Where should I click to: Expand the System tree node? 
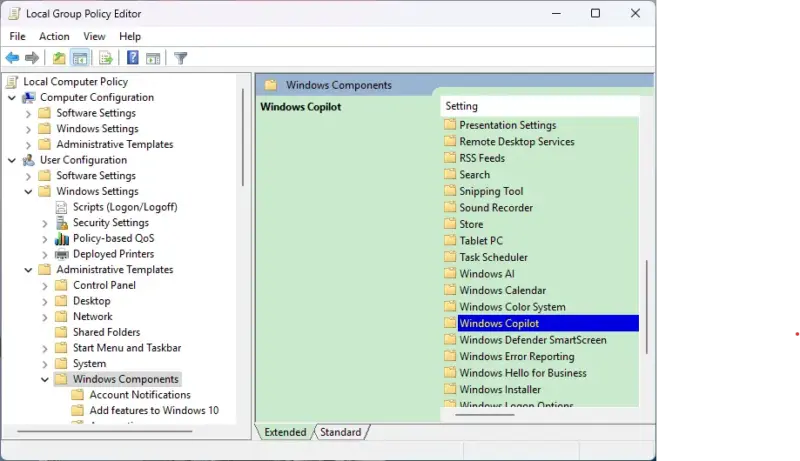coord(45,364)
